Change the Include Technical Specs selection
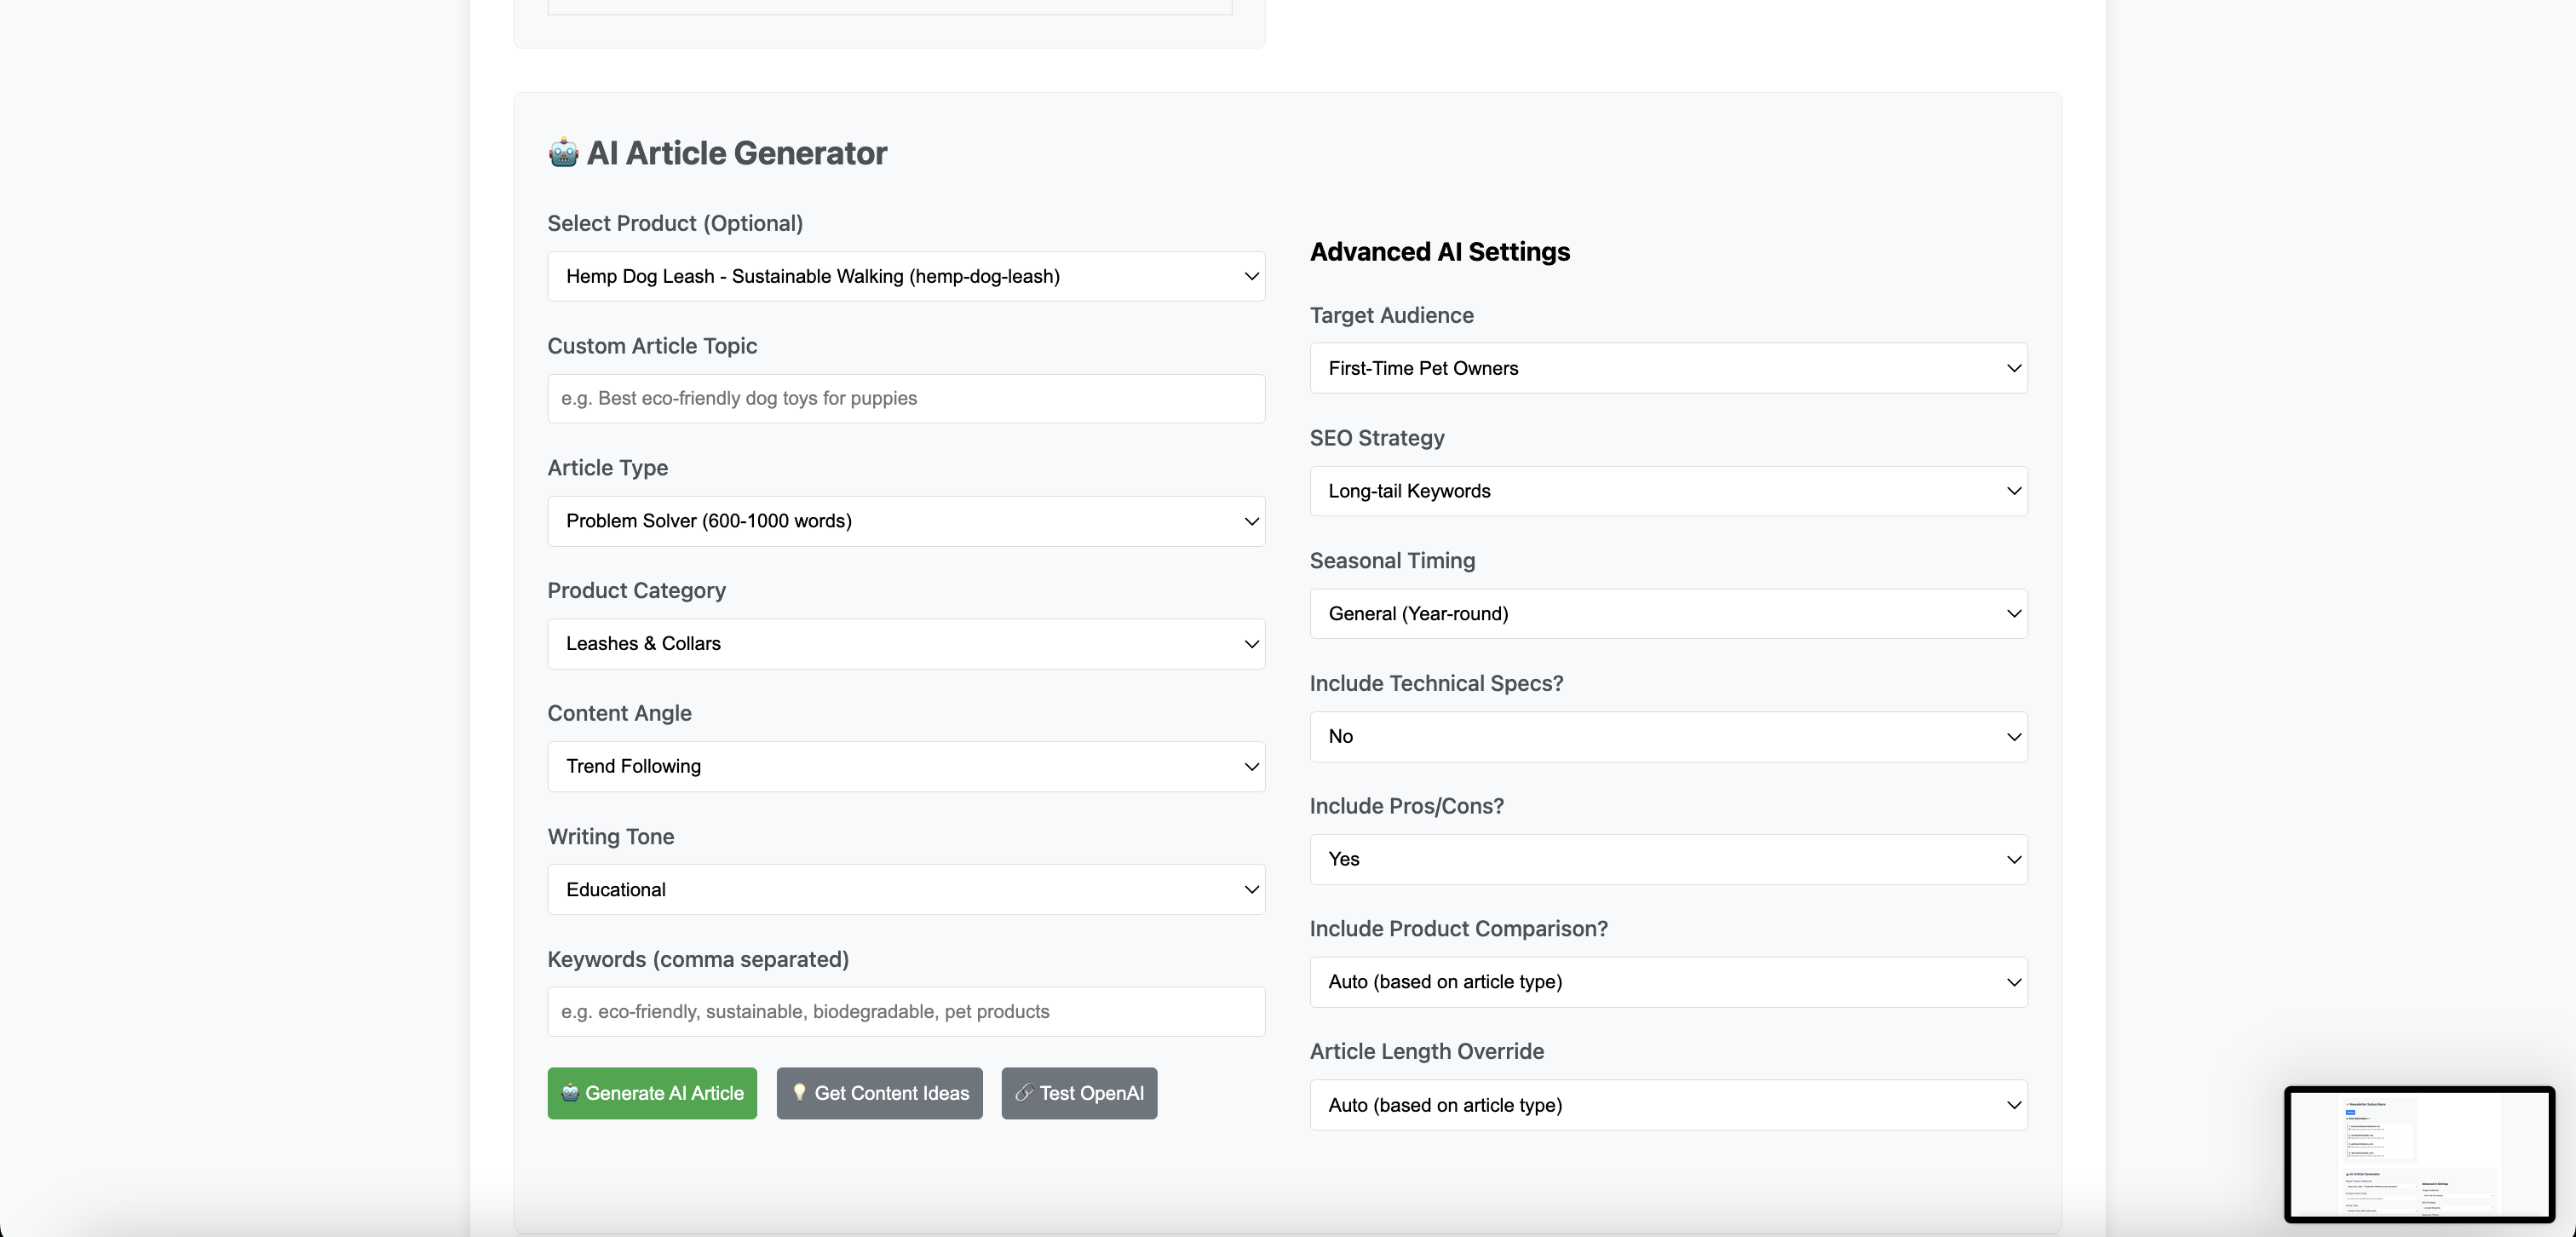 coord(1668,737)
